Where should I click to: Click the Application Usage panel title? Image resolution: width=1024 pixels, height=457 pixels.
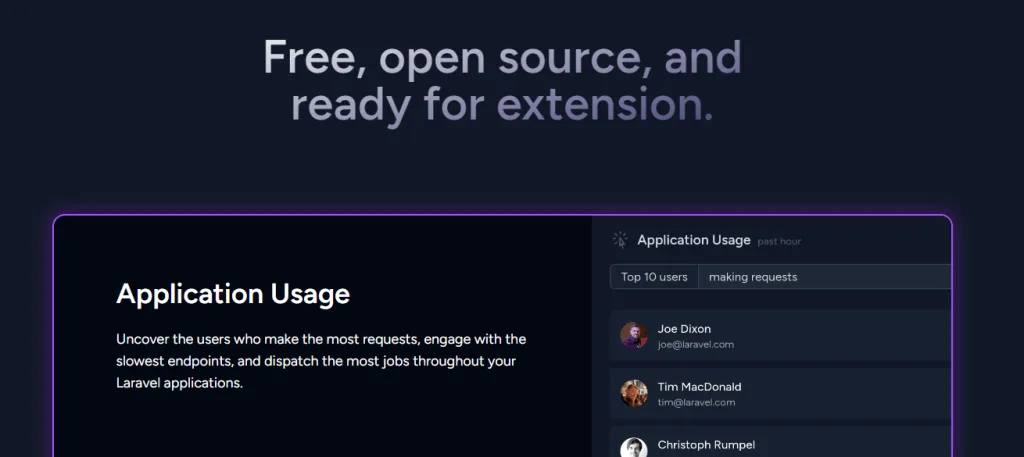tap(693, 240)
